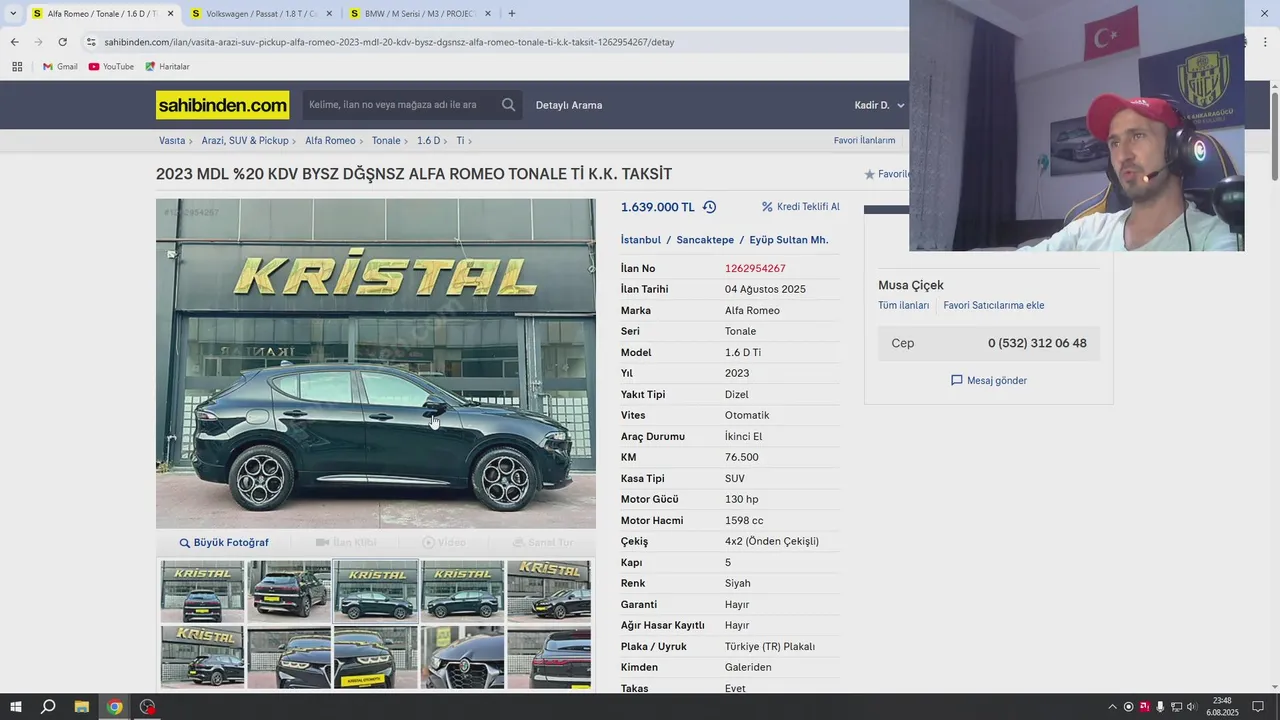Click Tonale breadcrumb
This screenshot has width=1280, height=720.
click(386, 141)
